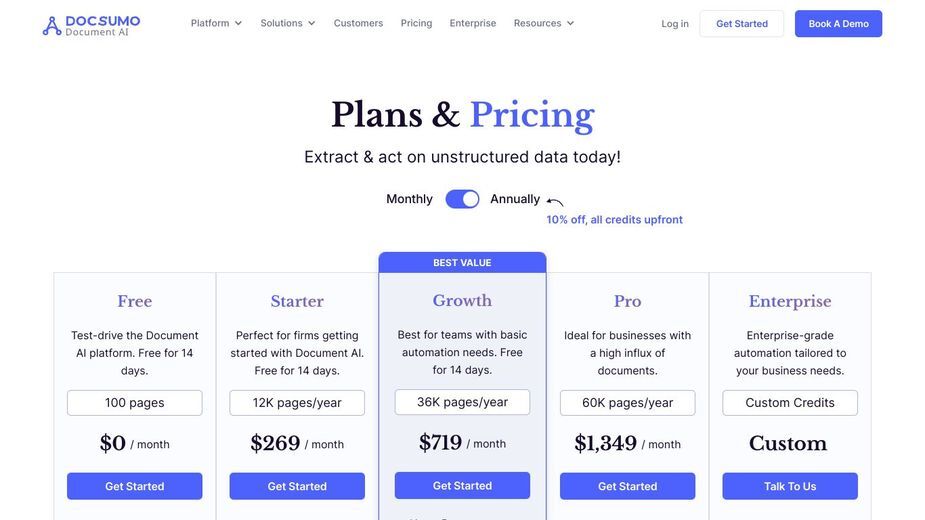The width and height of the screenshot is (925, 520).
Task: Go to the Customers page
Action: coord(358,23)
